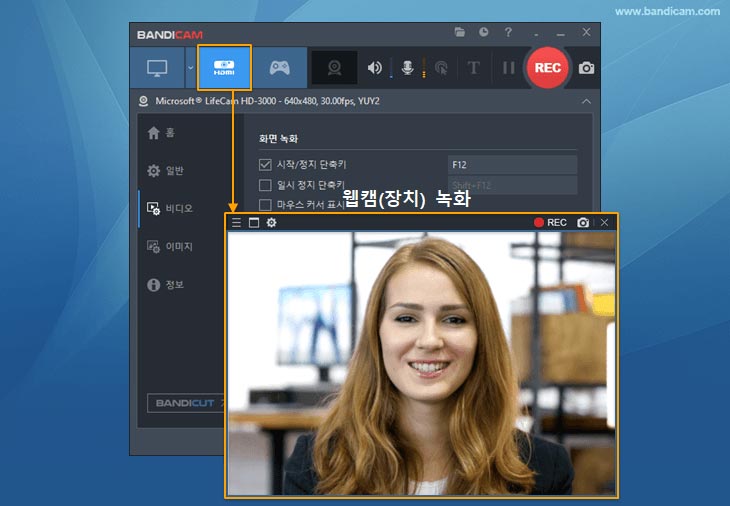Open scheduled recording clock icon
This screenshot has width=730, height=506.
(x=484, y=32)
